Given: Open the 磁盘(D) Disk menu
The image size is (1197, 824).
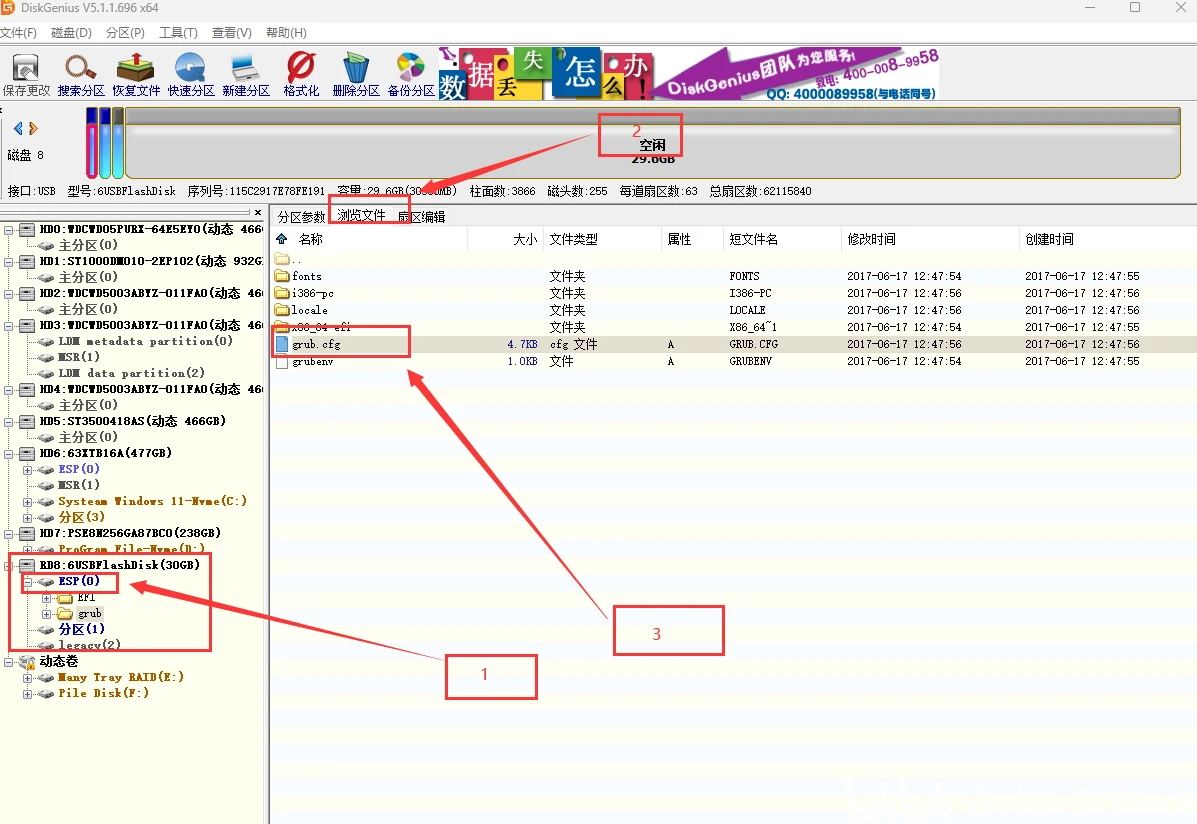Looking at the screenshot, I should (x=71, y=33).
